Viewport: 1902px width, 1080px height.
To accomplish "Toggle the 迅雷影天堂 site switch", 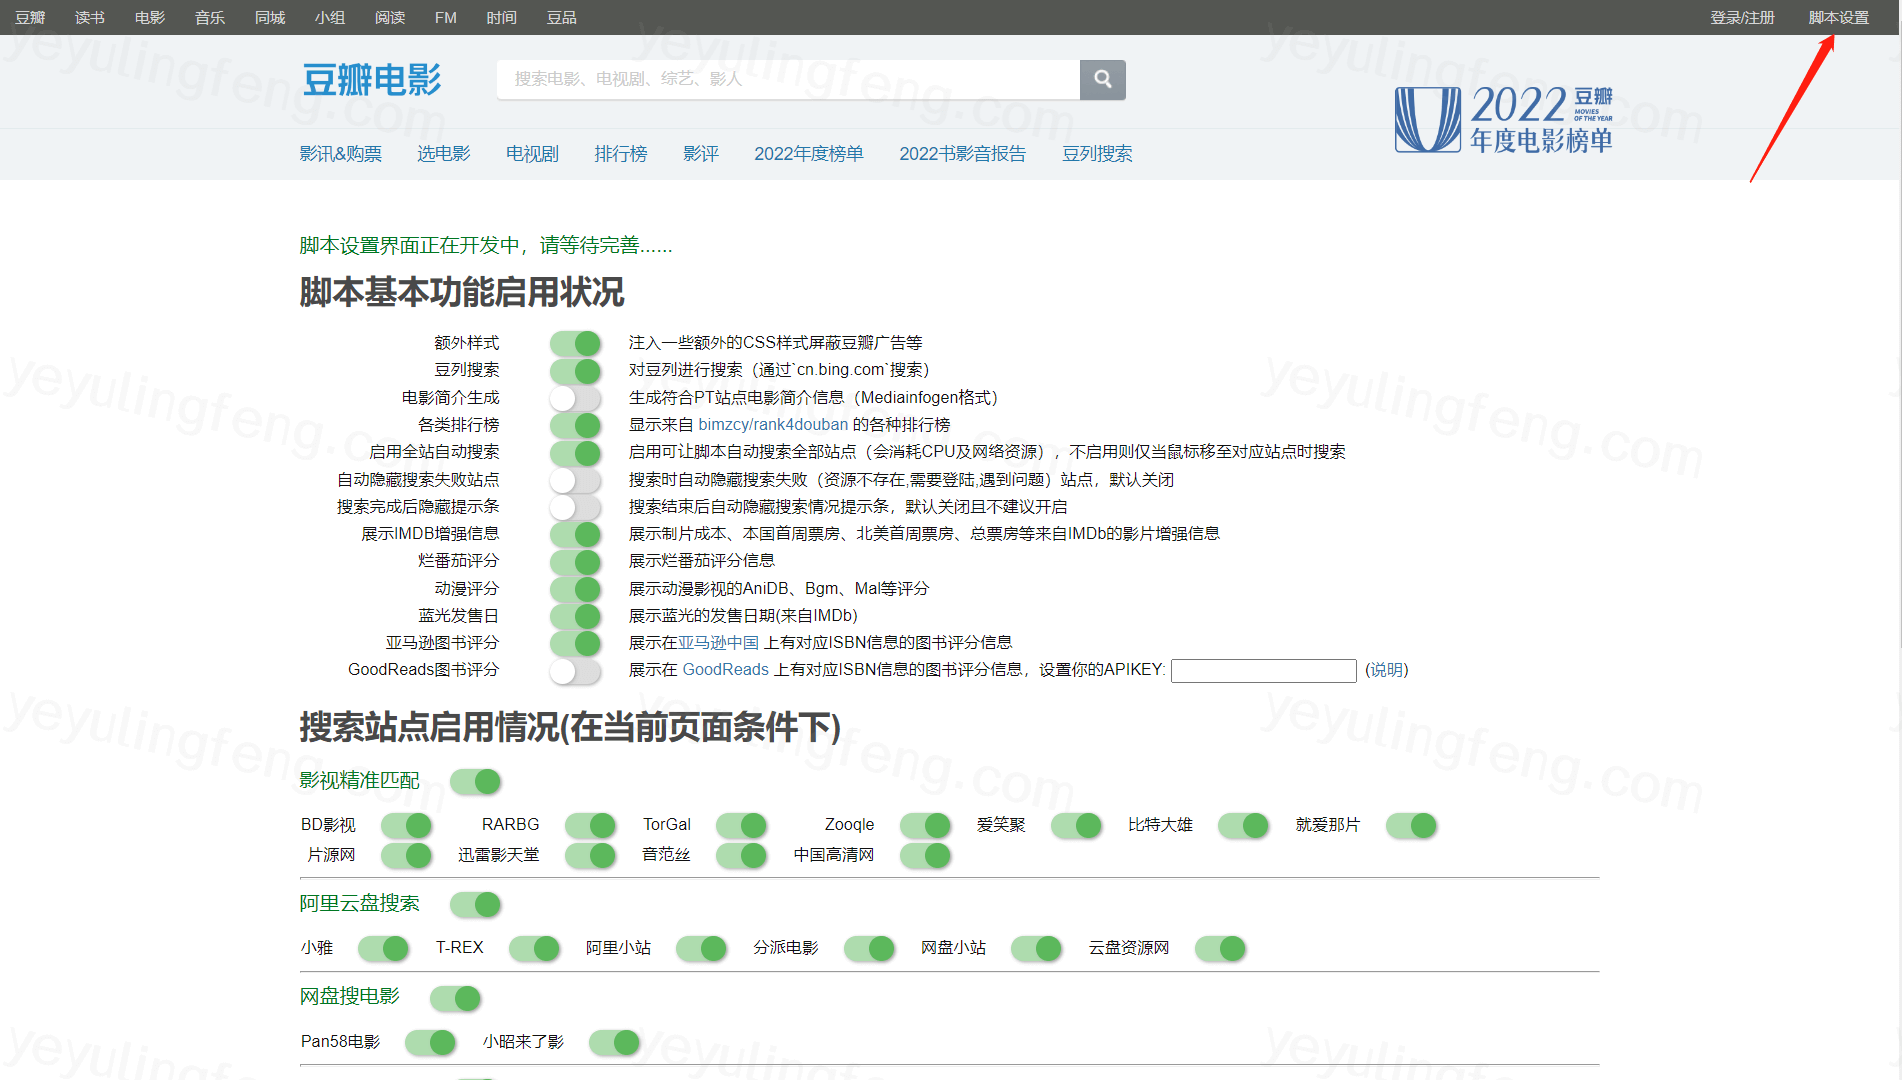I will pos(590,855).
